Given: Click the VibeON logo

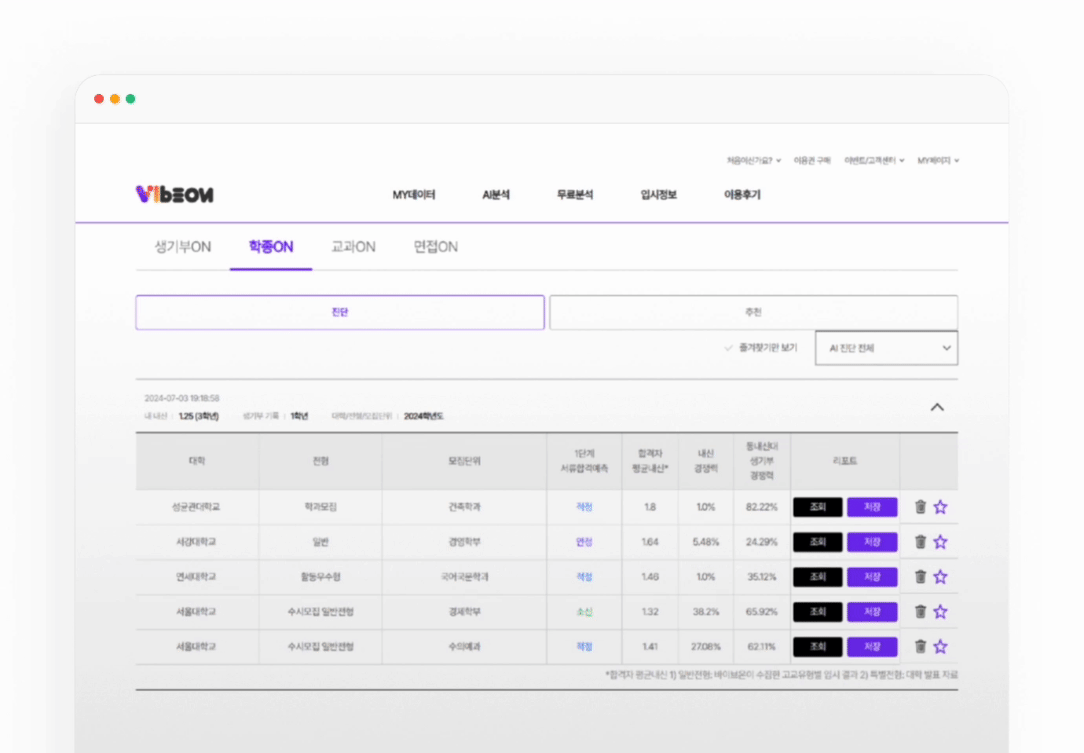Looking at the screenshot, I should click(x=175, y=195).
